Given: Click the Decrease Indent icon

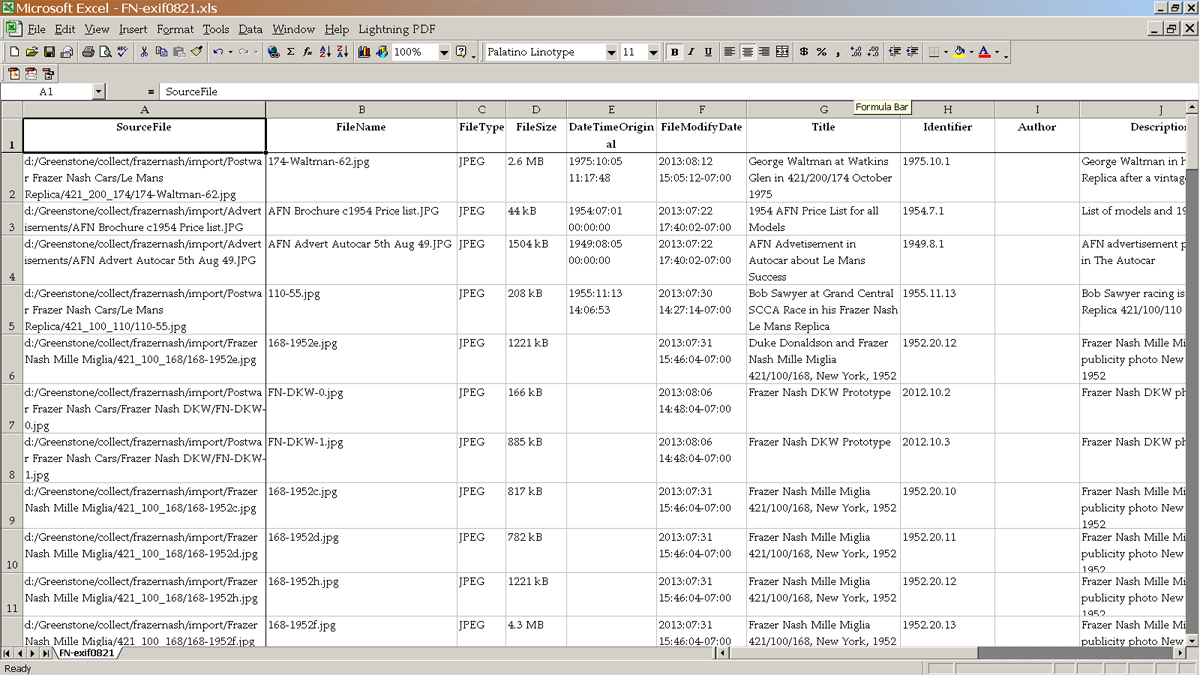Looking at the screenshot, I should pos(894,52).
